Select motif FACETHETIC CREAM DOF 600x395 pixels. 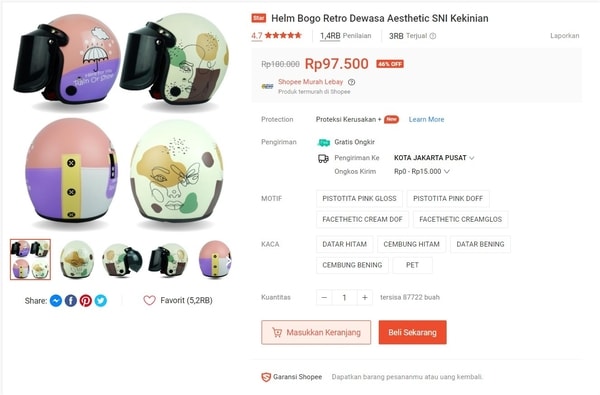coord(362,219)
